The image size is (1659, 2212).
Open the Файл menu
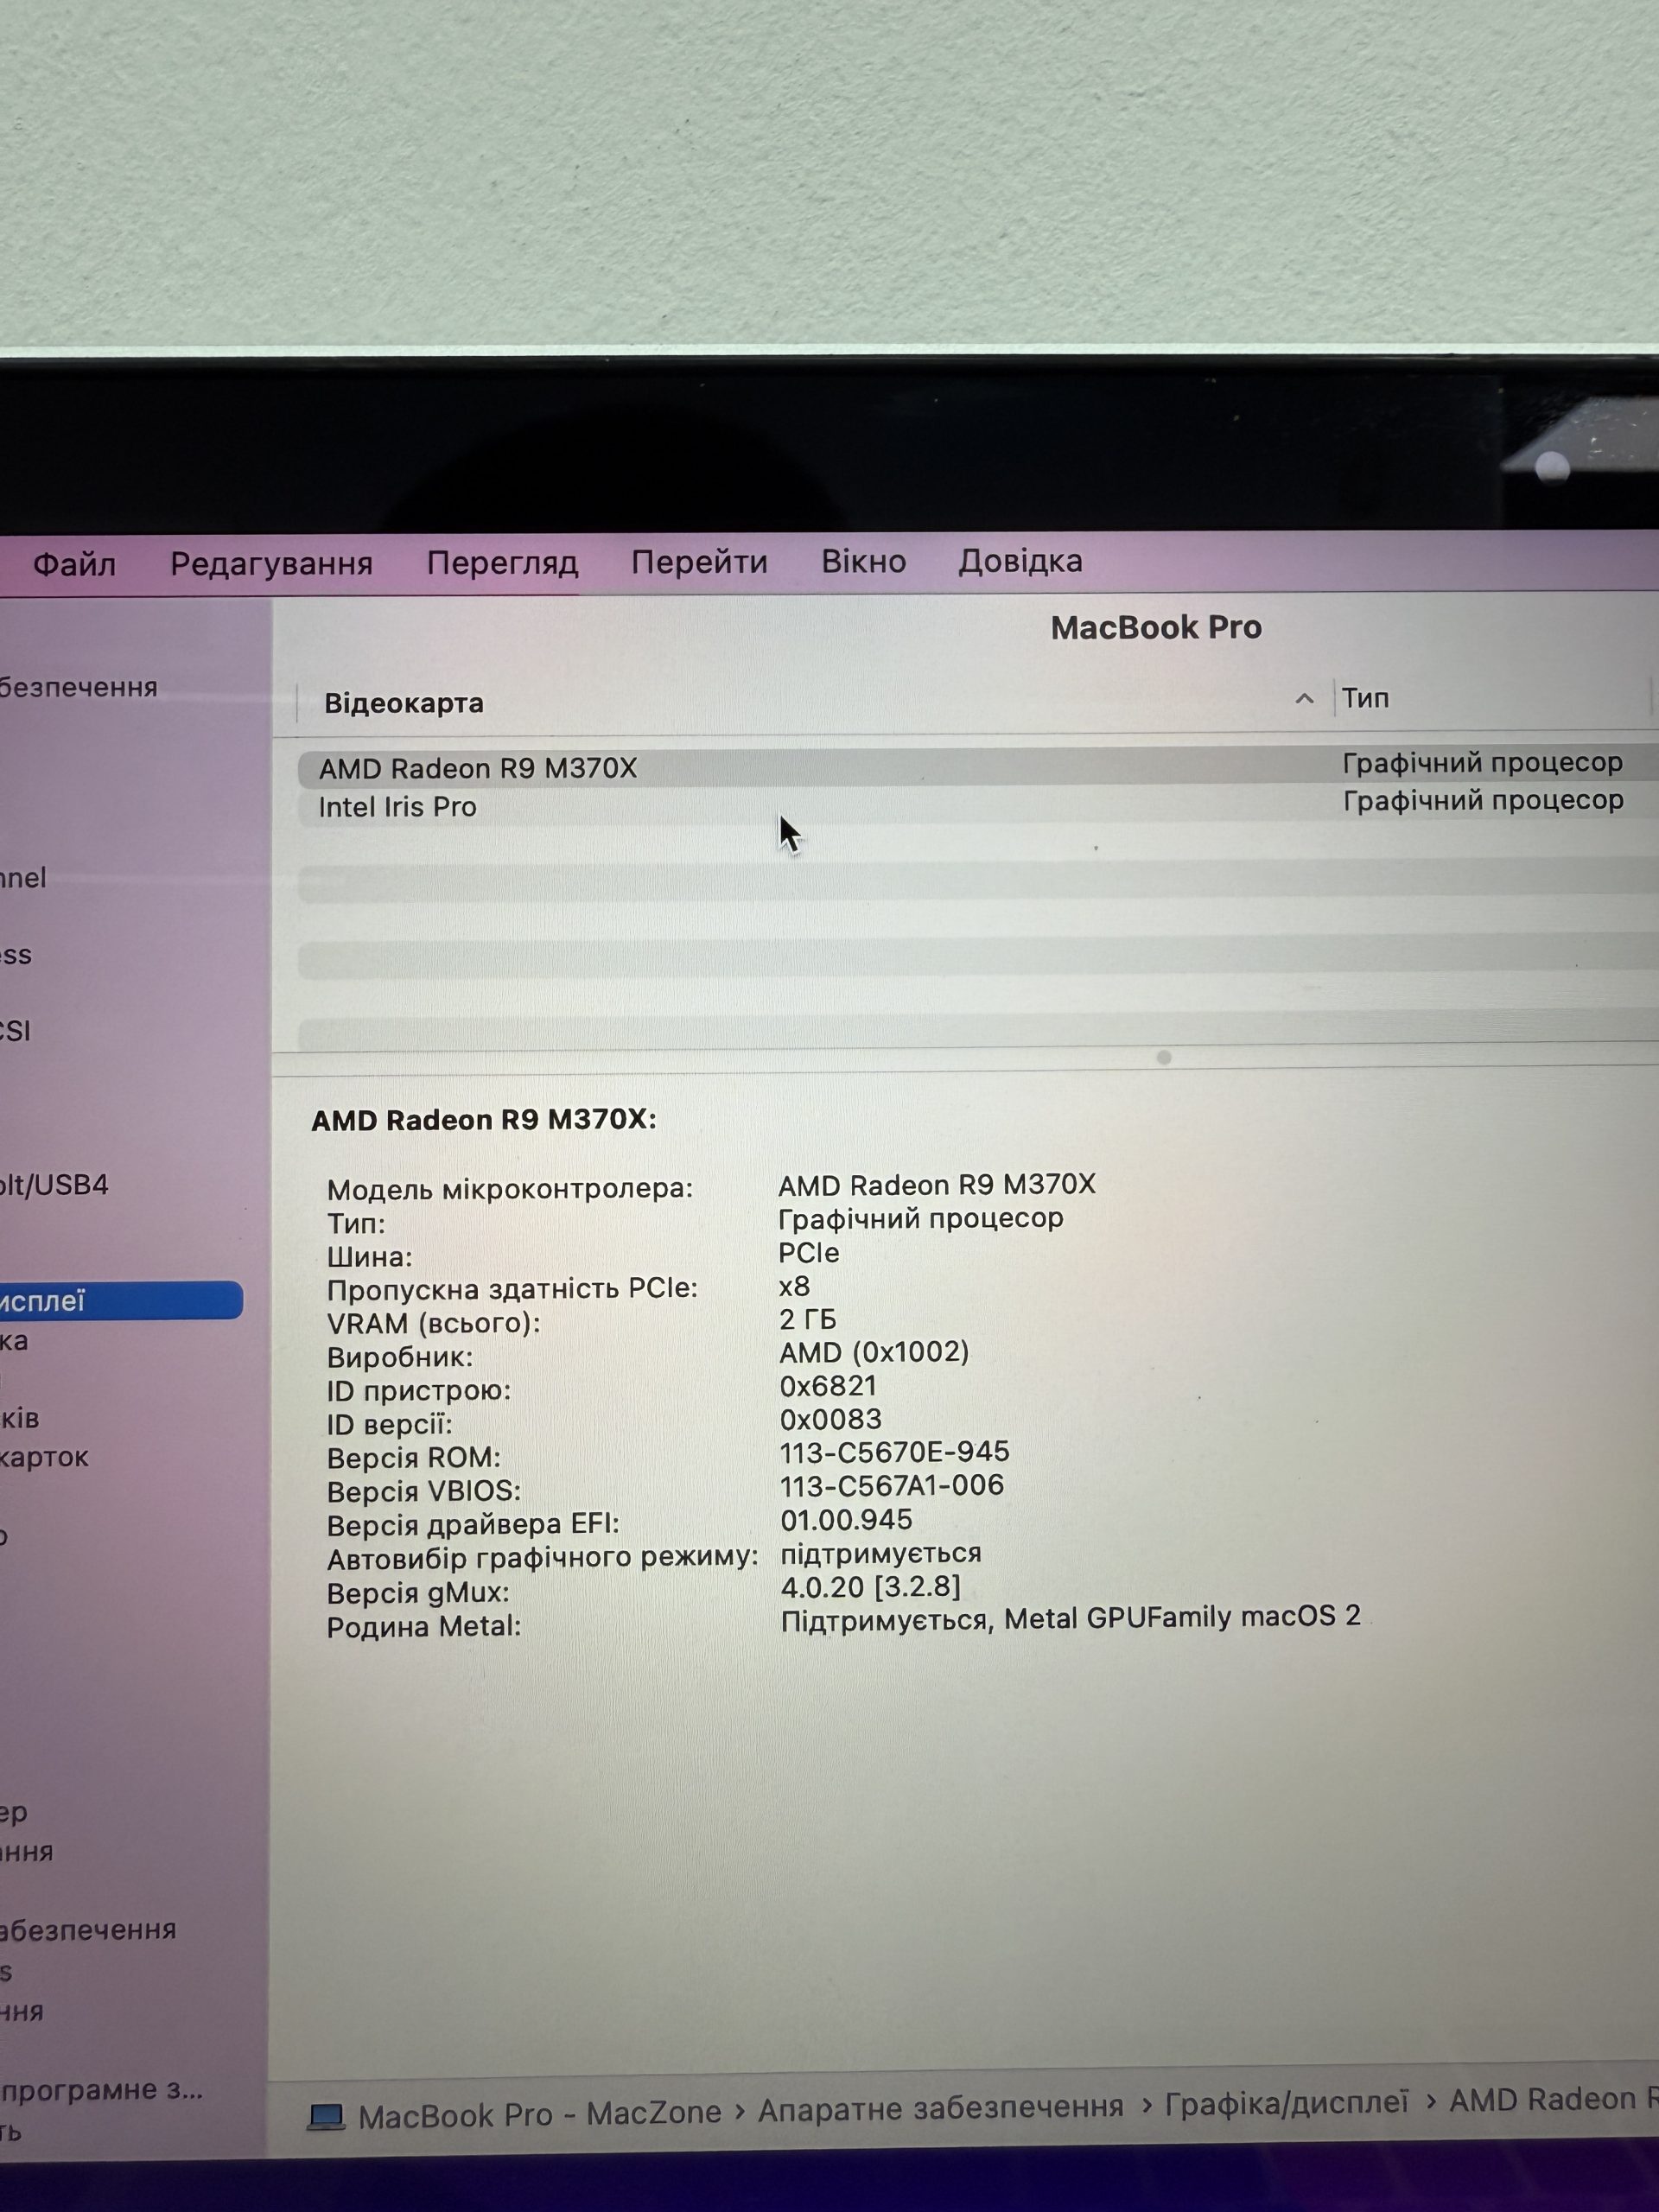(74, 564)
